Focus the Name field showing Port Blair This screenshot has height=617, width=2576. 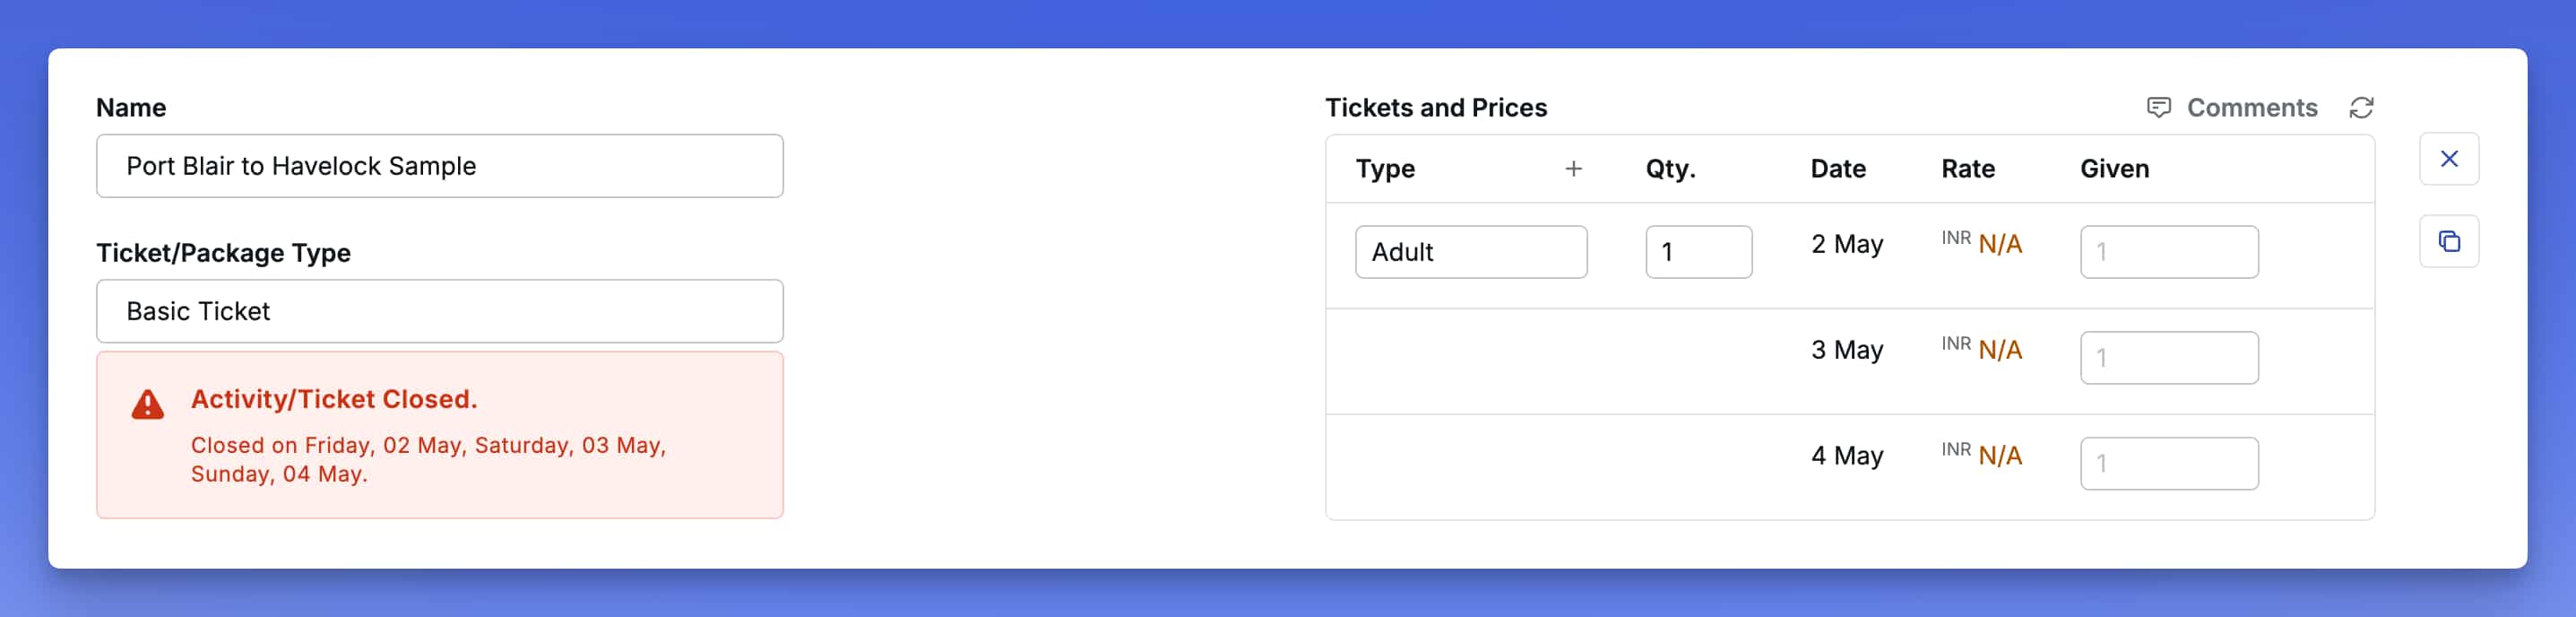(x=439, y=166)
